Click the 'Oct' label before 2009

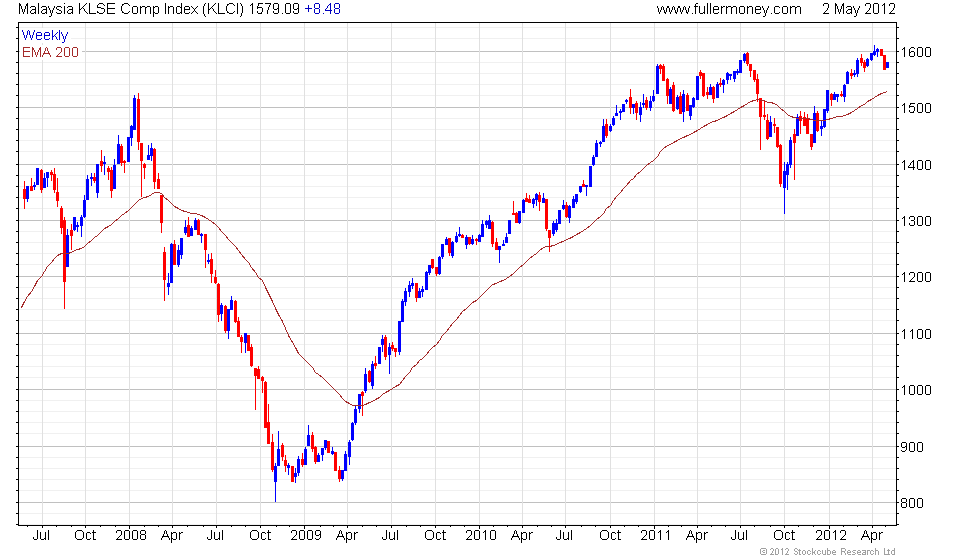tap(260, 536)
